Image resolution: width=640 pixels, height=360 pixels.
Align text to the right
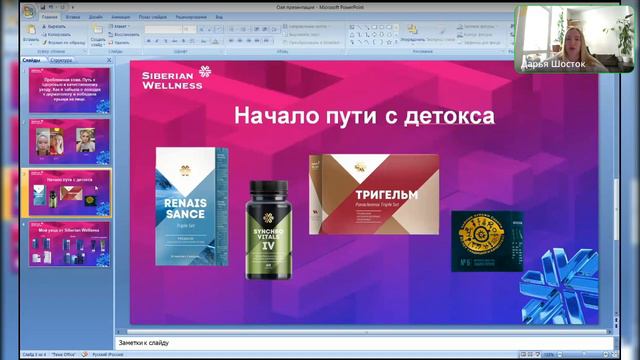[x=249, y=41]
